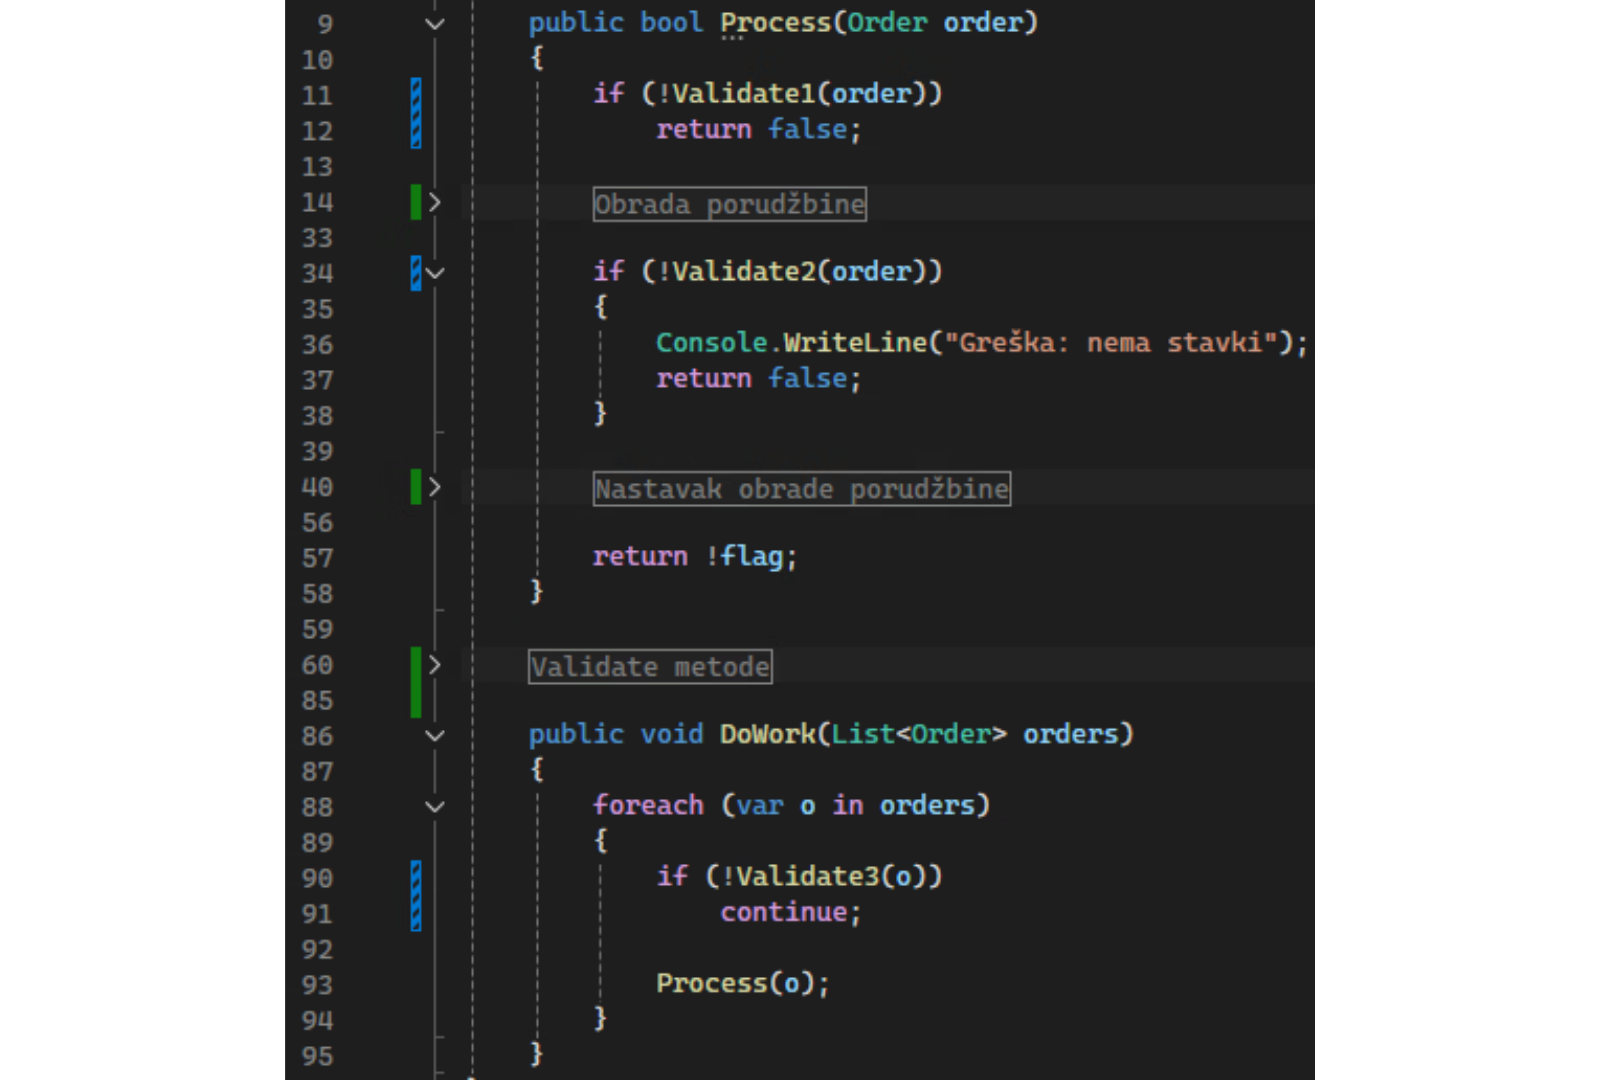Collapse the Validate2 if-block on line 34
Image resolution: width=1600 pixels, height=1080 pixels.
coord(435,272)
